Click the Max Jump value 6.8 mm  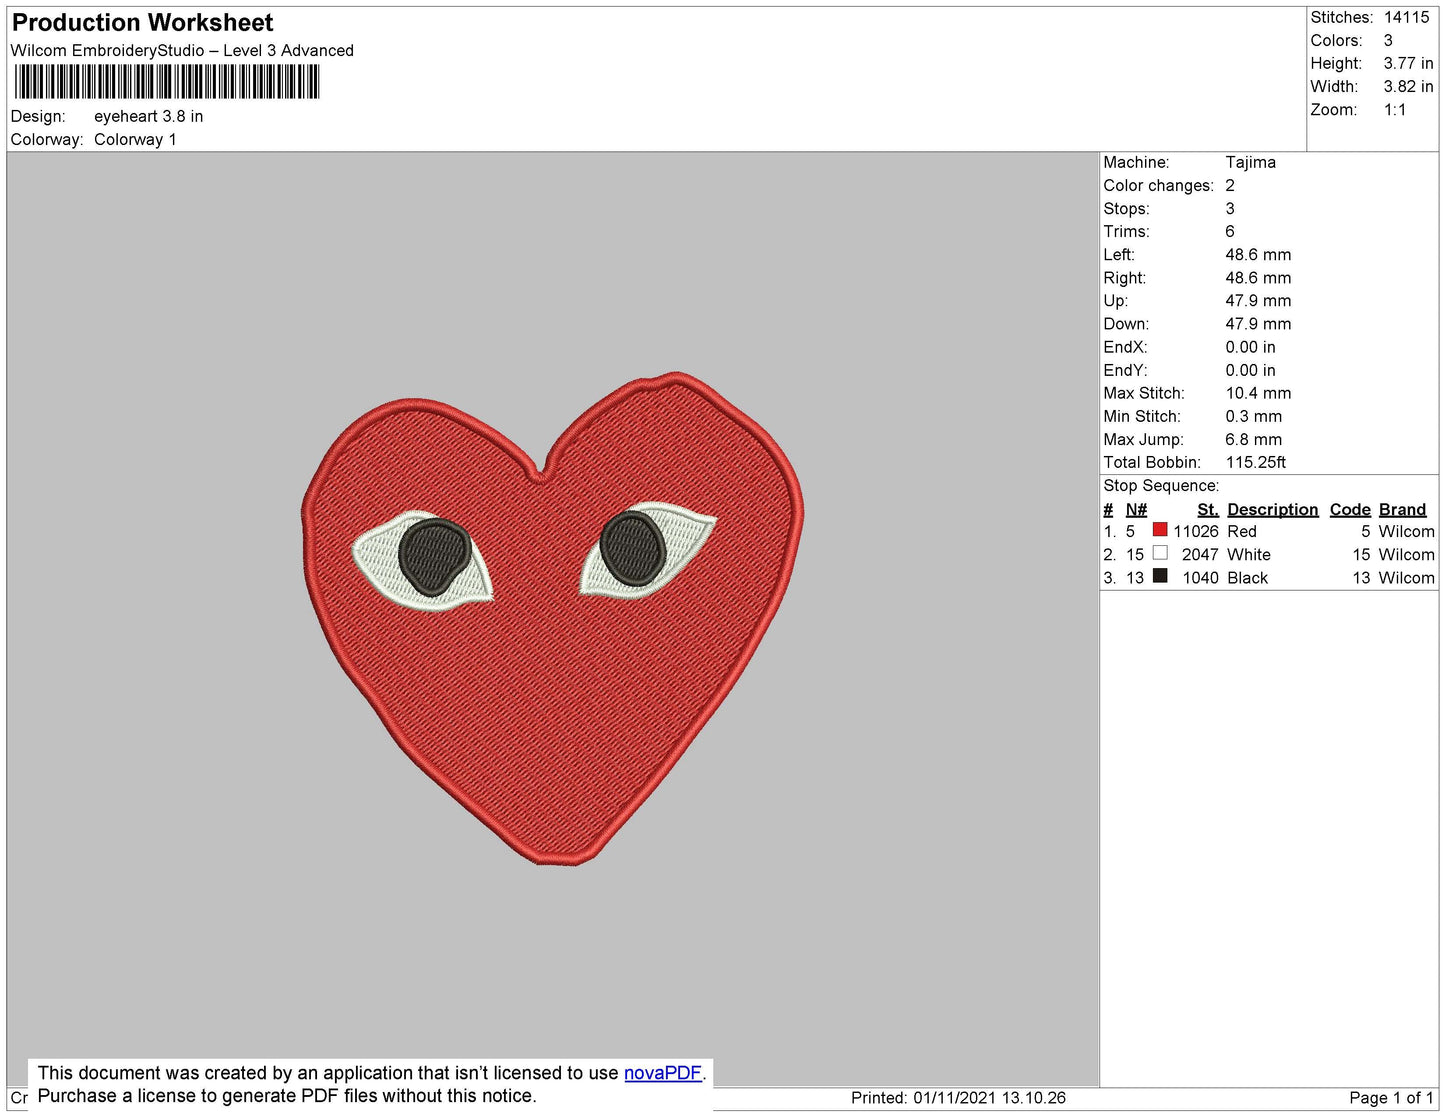1254,439
